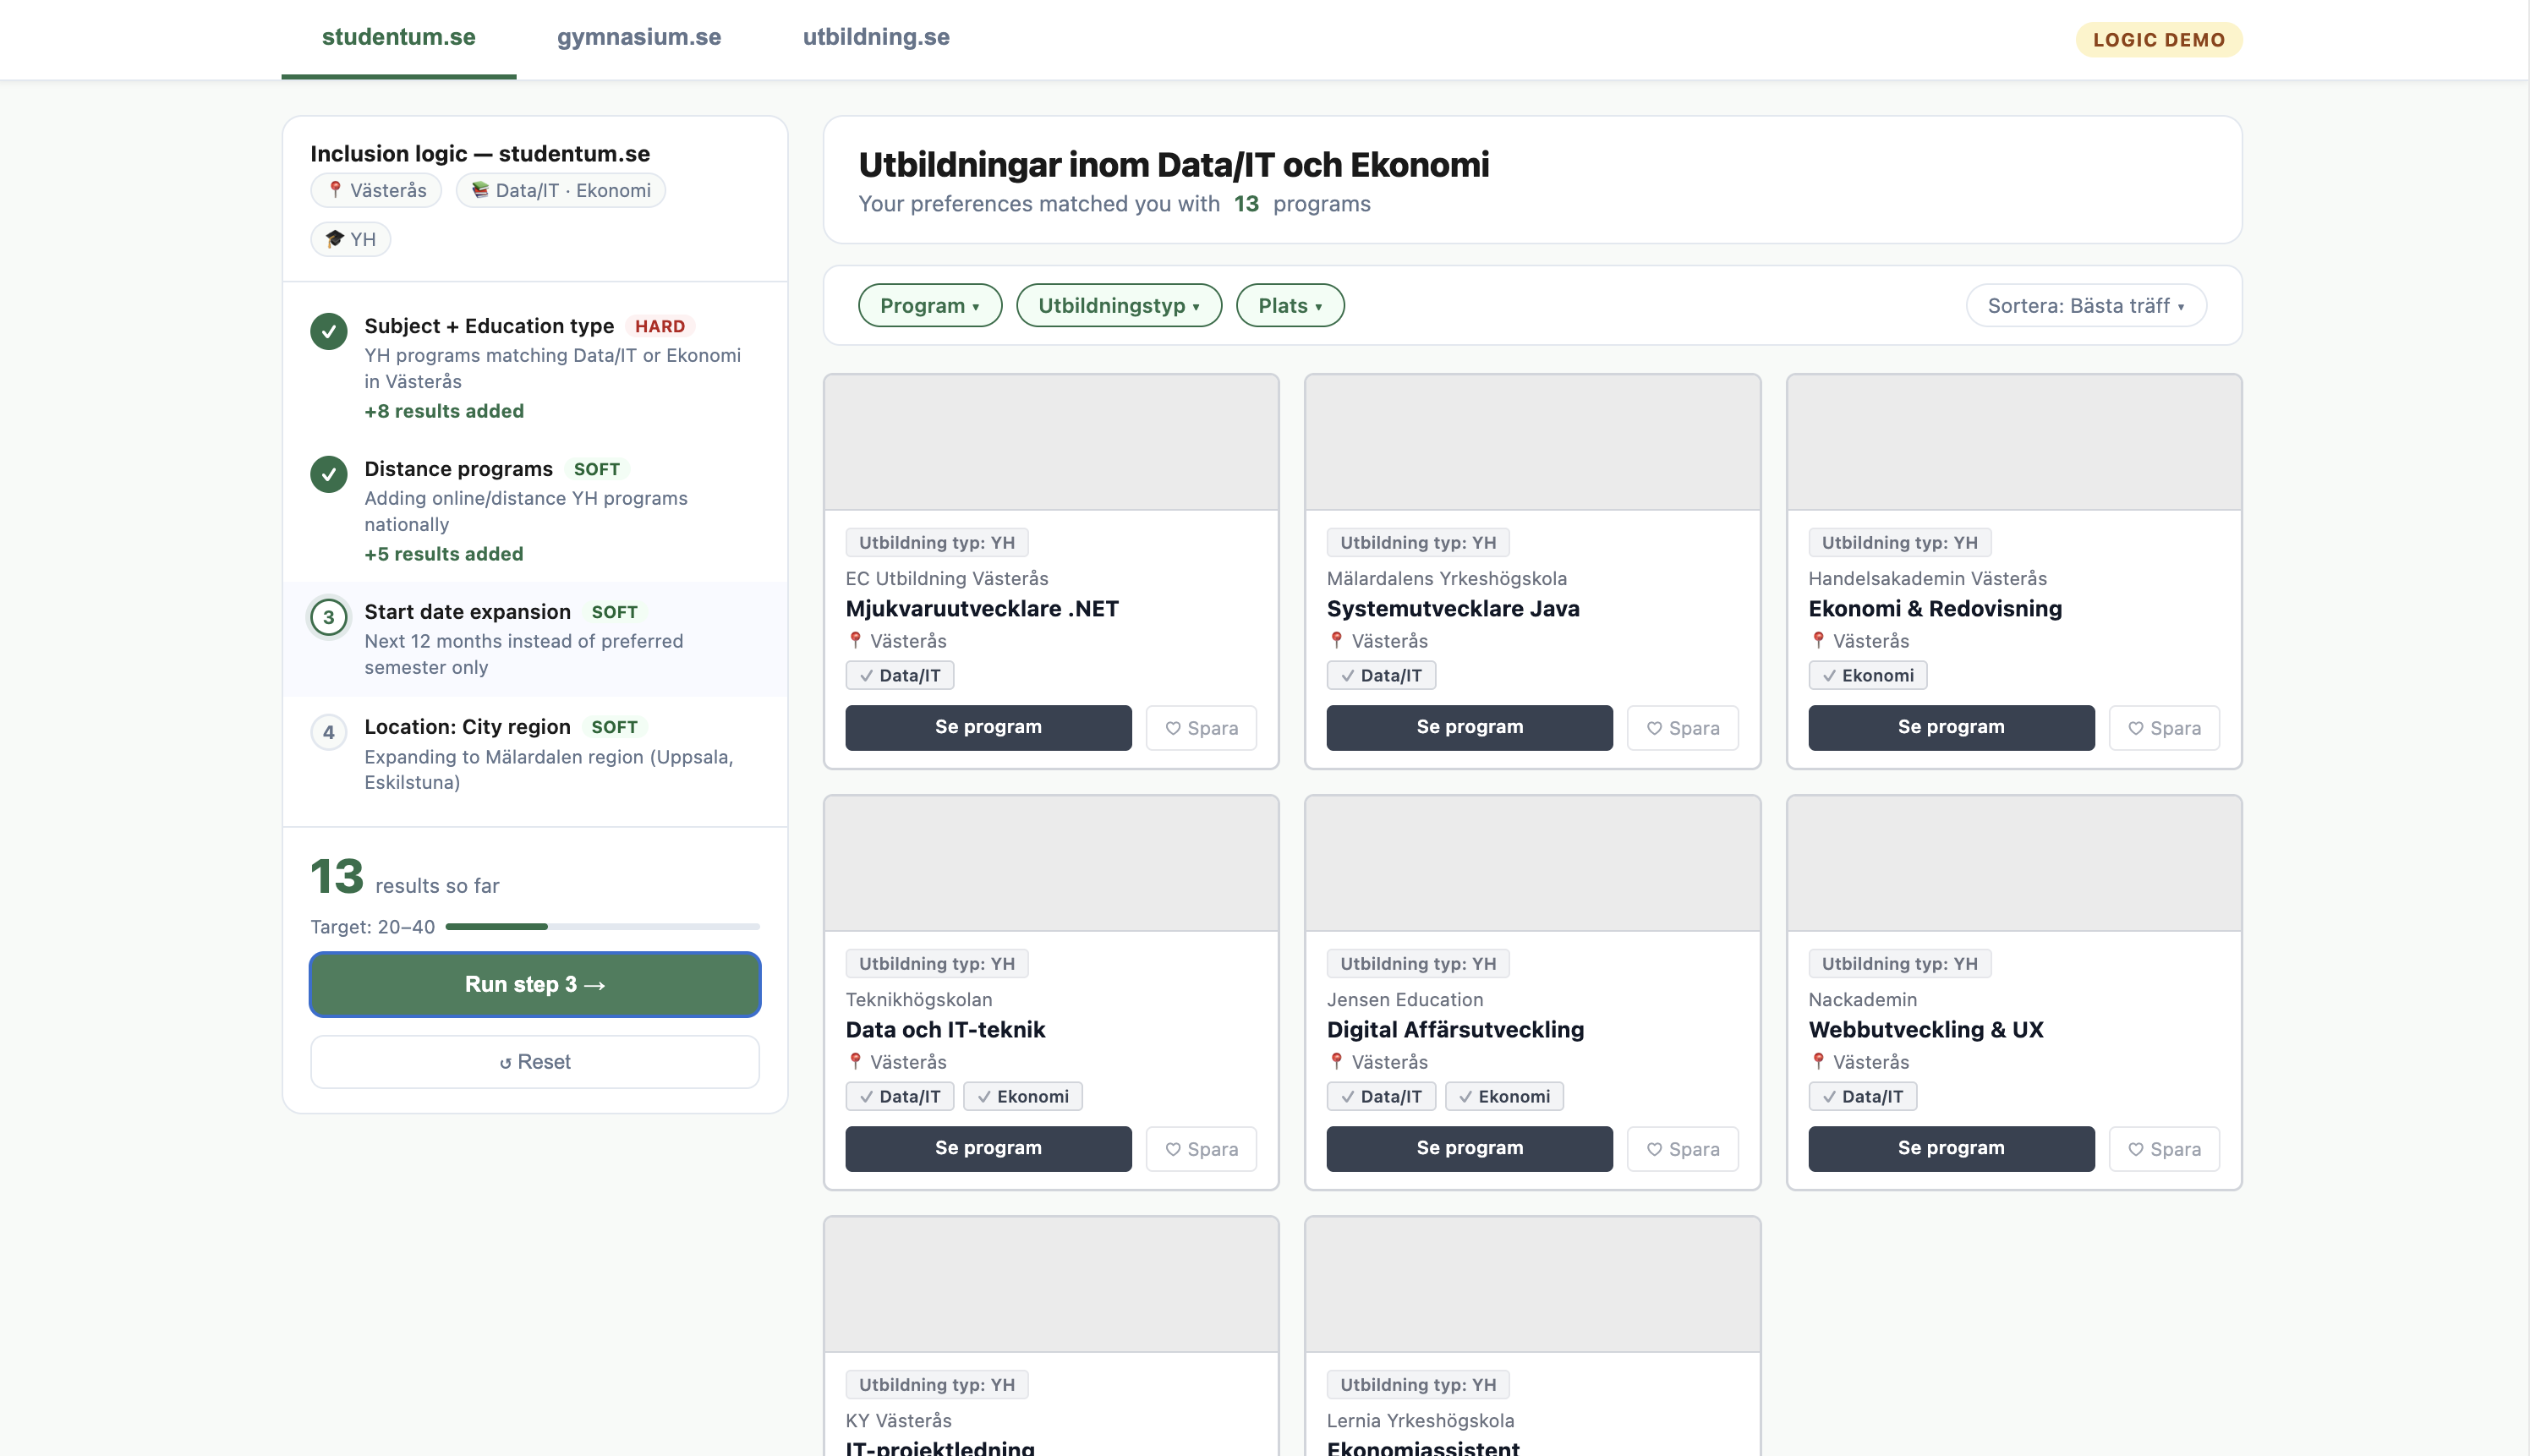Select step 3 number circle icon

click(x=328, y=617)
